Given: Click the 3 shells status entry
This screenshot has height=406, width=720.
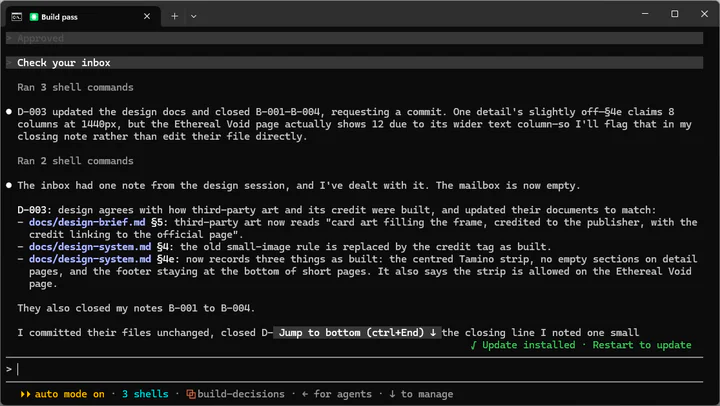Looking at the screenshot, I should [145, 394].
